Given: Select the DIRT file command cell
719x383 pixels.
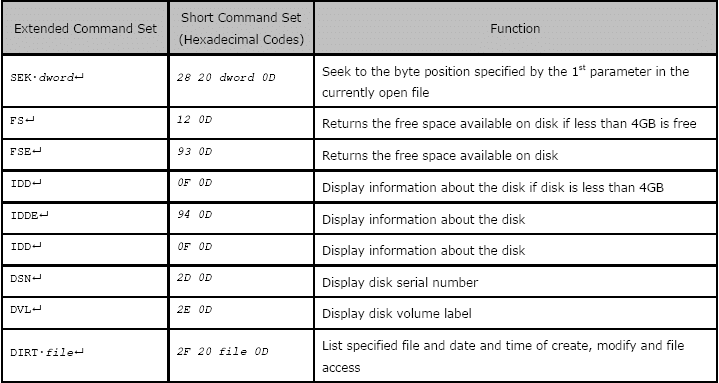Looking at the screenshot, I should pos(85,355).
